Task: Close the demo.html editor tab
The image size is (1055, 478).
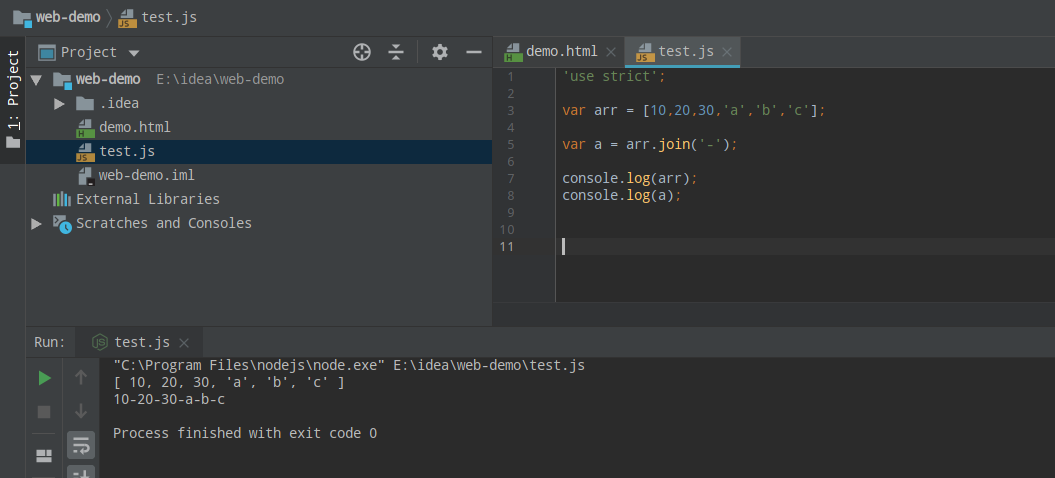Action: click(611, 52)
